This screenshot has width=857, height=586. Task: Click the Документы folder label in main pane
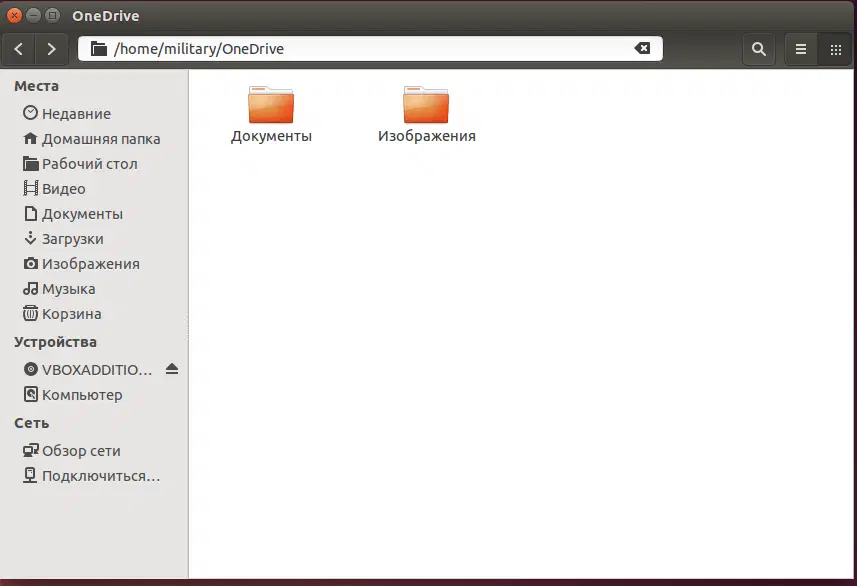(271, 136)
